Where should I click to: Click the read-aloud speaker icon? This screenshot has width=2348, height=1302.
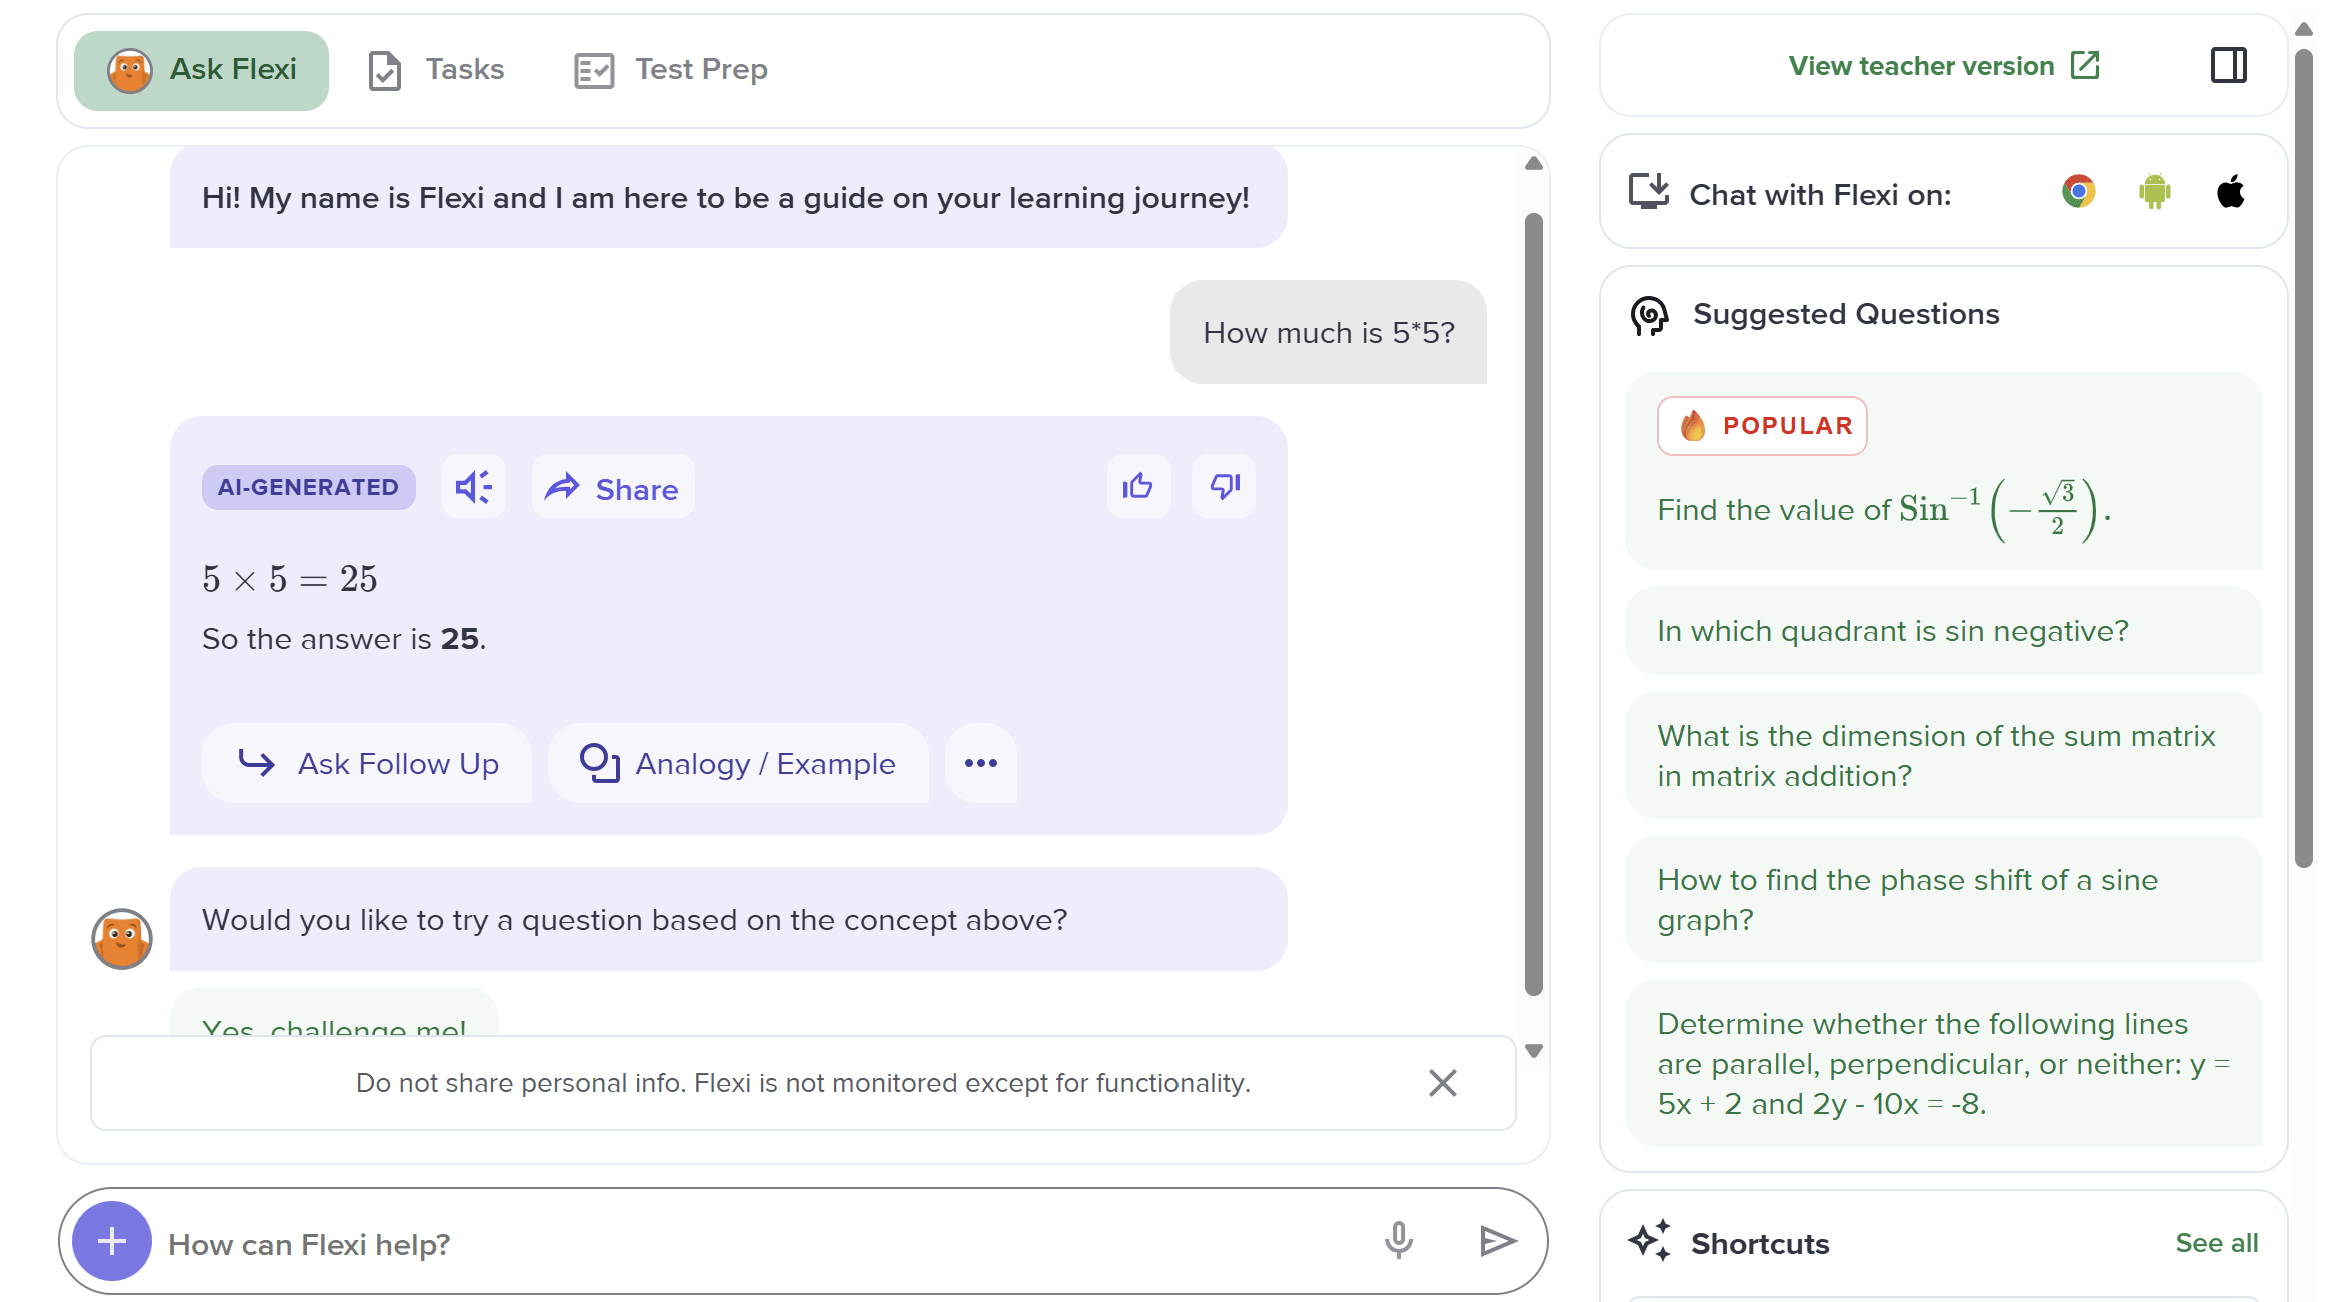[474, 487]
